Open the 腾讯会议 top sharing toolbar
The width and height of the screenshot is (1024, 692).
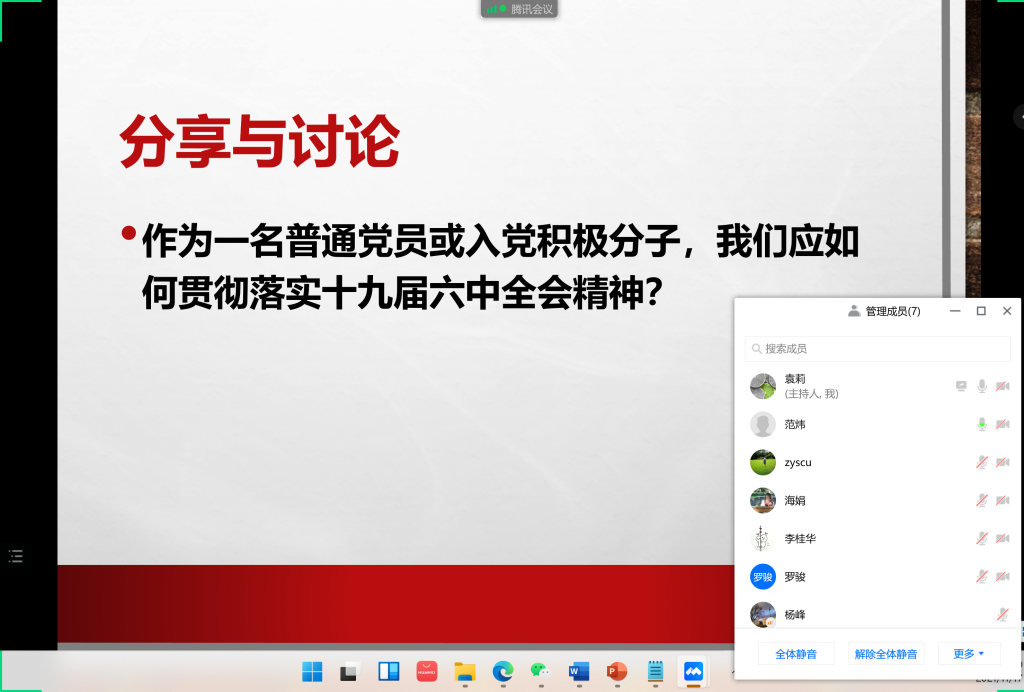click(519, 9)
